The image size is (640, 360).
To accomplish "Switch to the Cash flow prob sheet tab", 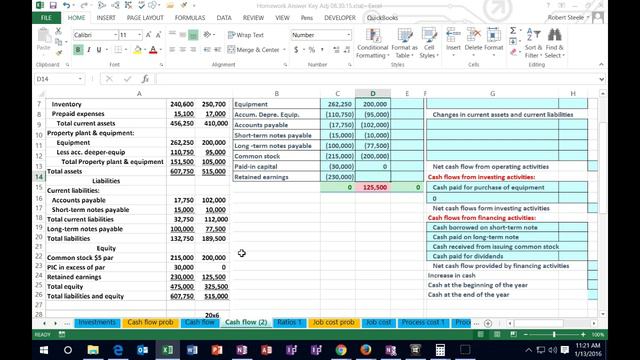I will (x=150, y=322).
